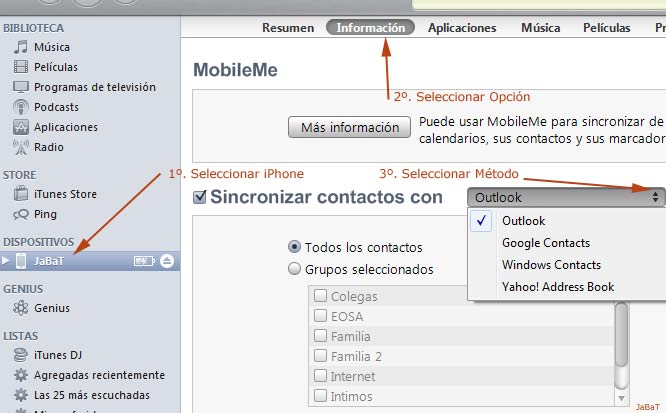
Task: Click the iTunes DJ list icon
Action: pos(21,355)
